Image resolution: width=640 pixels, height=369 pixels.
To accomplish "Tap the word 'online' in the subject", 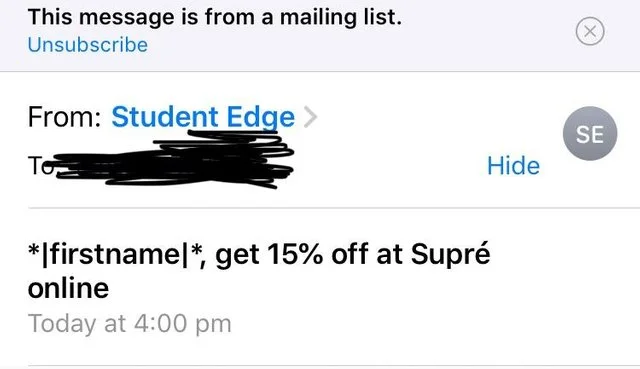I will point(69,289).
